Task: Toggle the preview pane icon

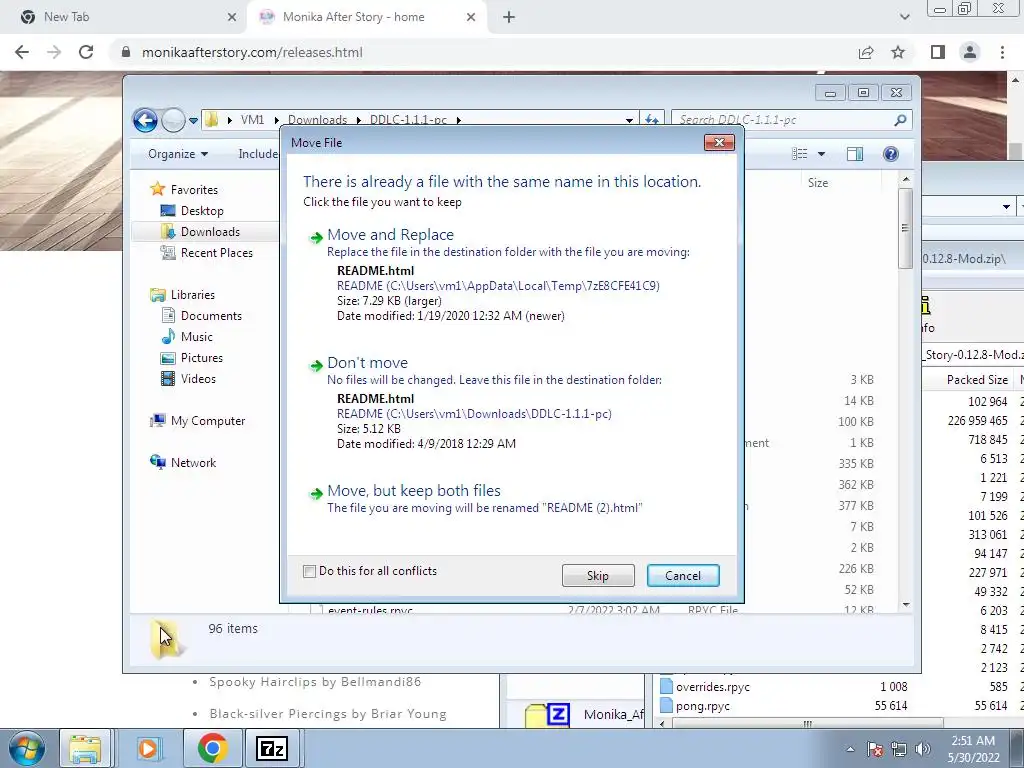Action: (854, 154)
